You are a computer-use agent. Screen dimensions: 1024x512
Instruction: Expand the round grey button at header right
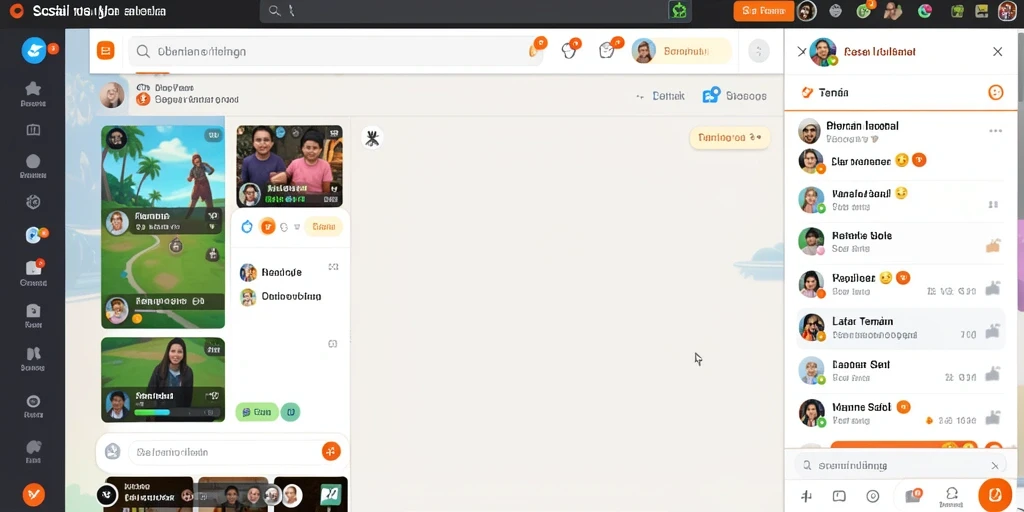coord(758,51)
